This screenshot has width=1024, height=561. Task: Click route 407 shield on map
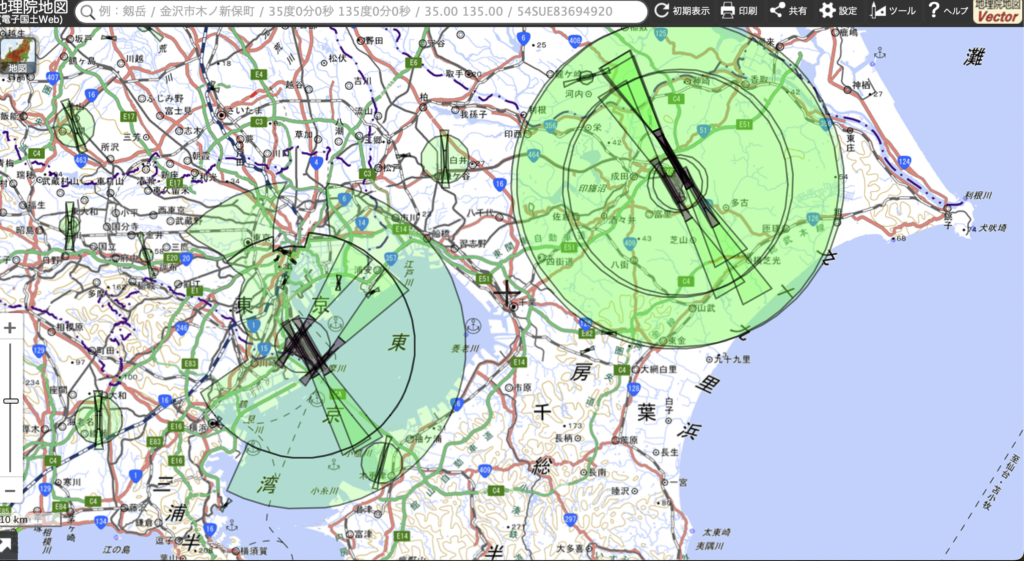tap(53, 77)
